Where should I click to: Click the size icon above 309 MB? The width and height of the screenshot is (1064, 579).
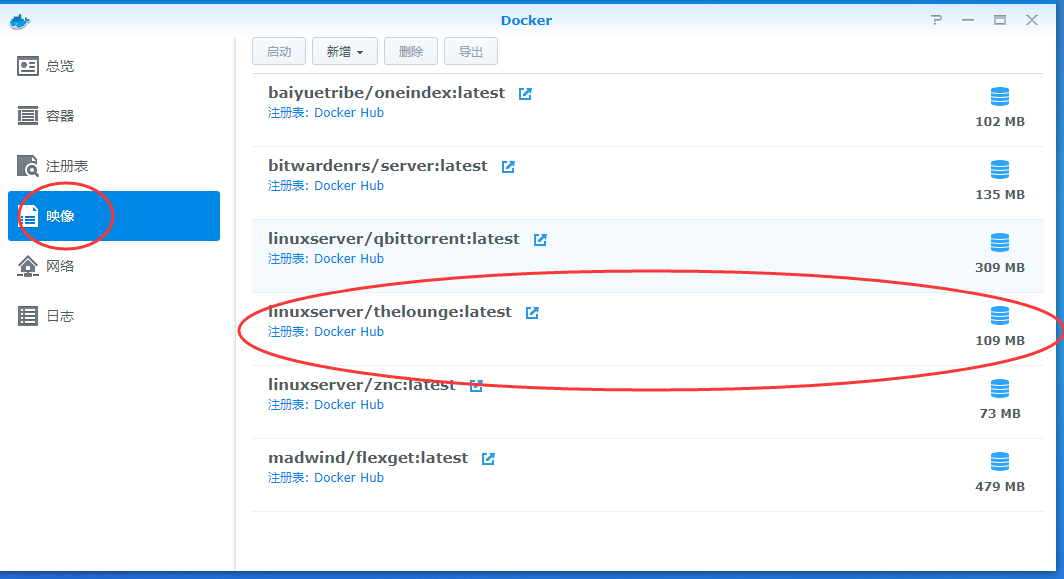(1000, 242)
